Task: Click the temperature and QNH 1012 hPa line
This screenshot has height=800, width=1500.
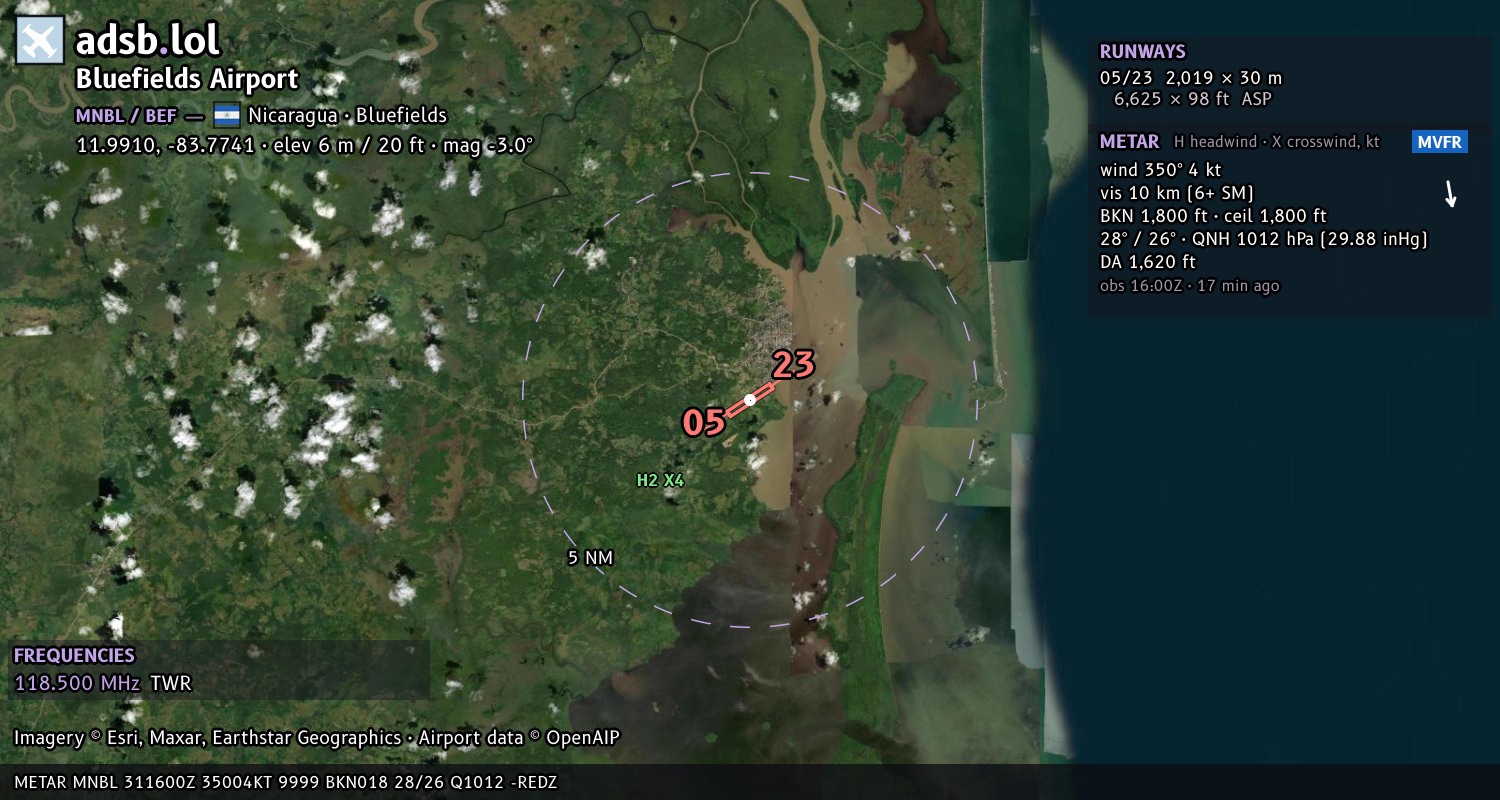Action: point(1264,239)
